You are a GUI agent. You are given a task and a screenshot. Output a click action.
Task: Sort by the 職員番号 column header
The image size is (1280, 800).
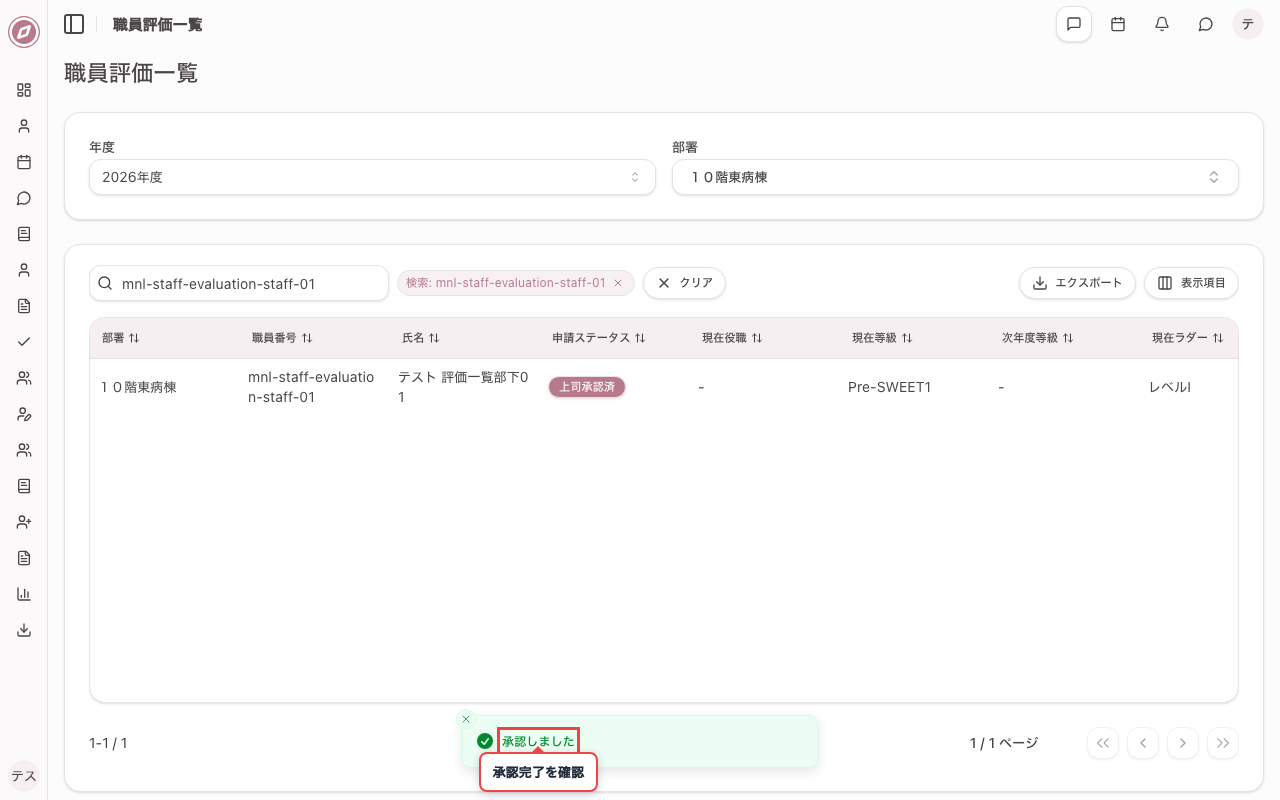282,338
